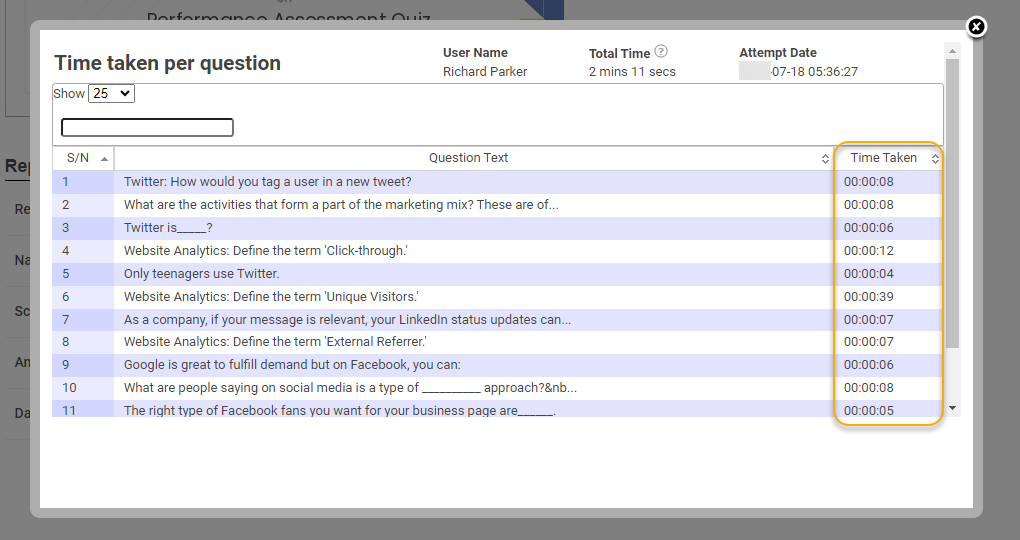
Task: Select row 'Twitter: How would you tag a user'
Action: coord(267,182)
